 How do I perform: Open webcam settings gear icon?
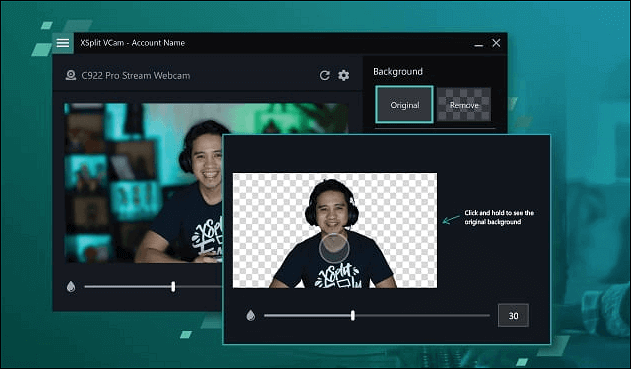coord(344,75)
